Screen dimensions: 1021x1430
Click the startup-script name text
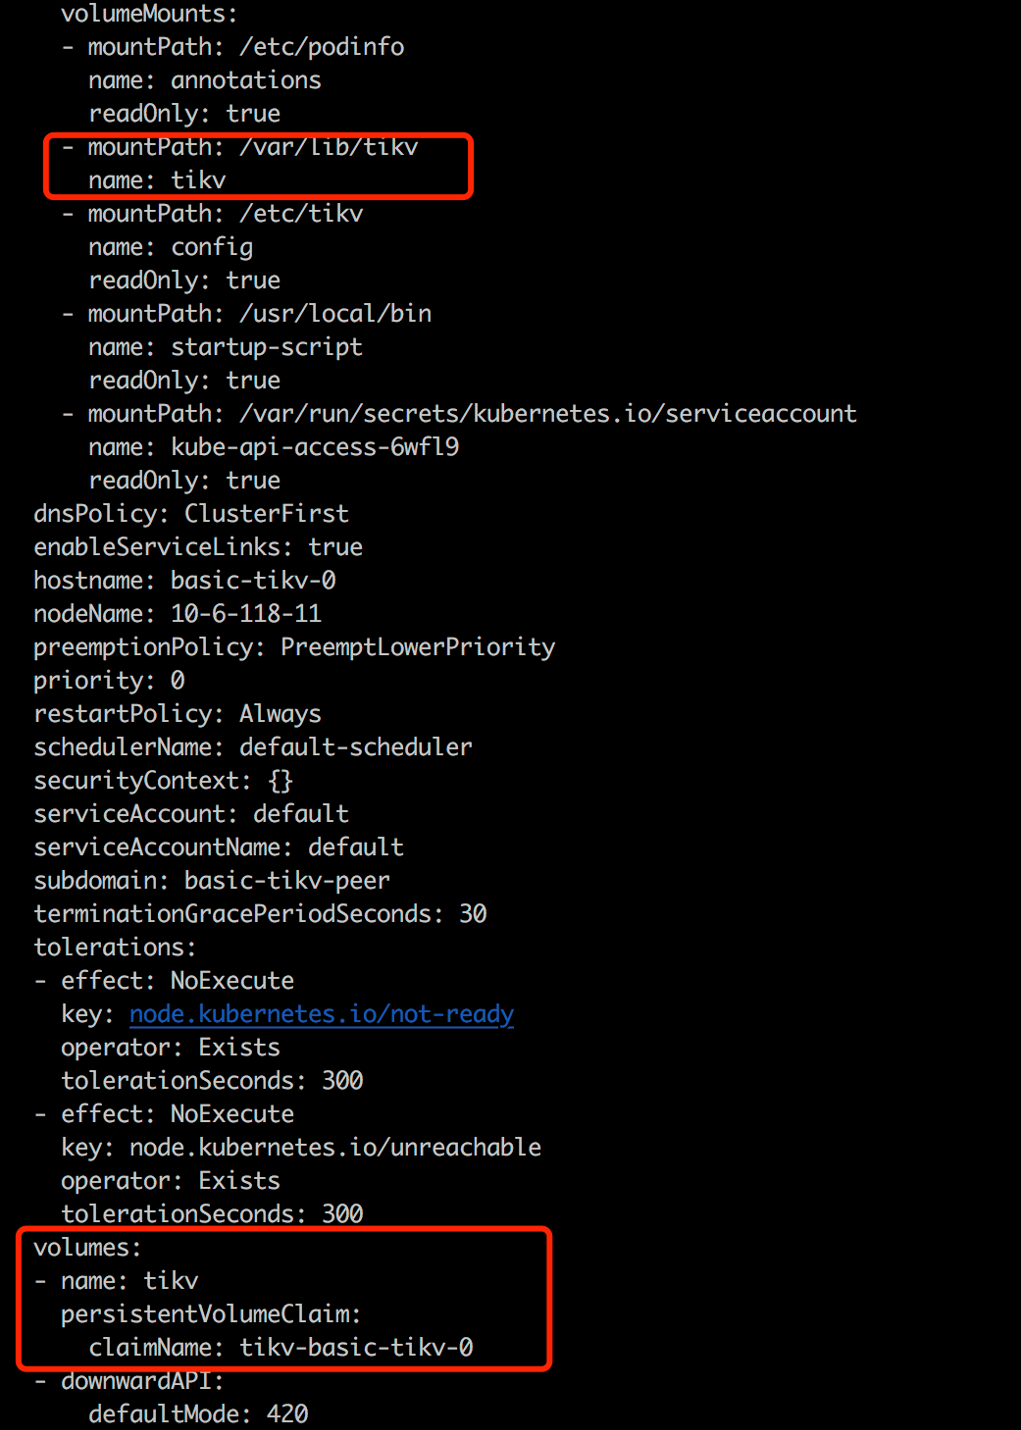point(266,347)
